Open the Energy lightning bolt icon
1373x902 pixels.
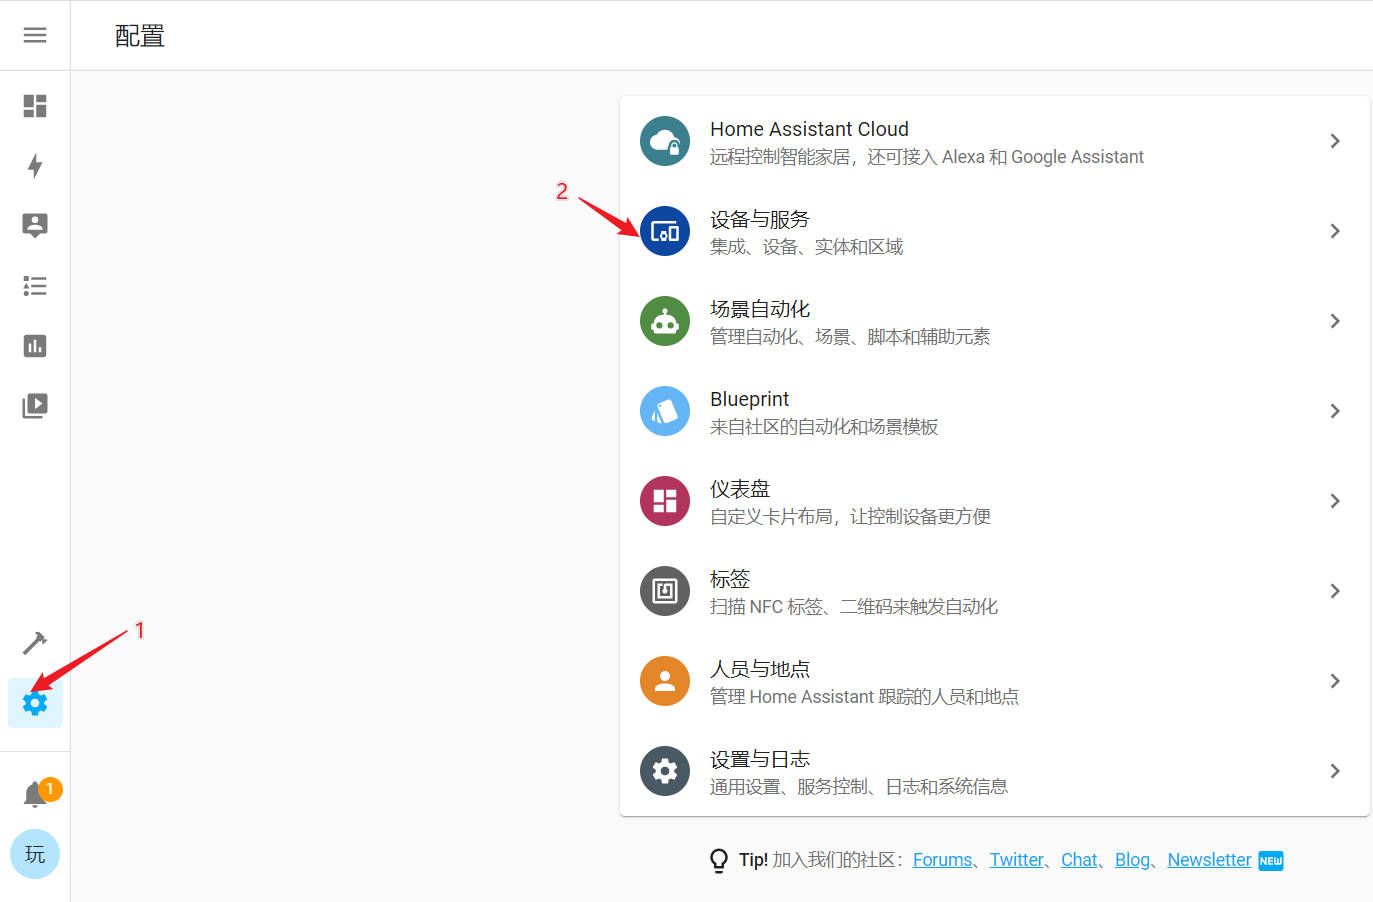(x=35, y=166)
